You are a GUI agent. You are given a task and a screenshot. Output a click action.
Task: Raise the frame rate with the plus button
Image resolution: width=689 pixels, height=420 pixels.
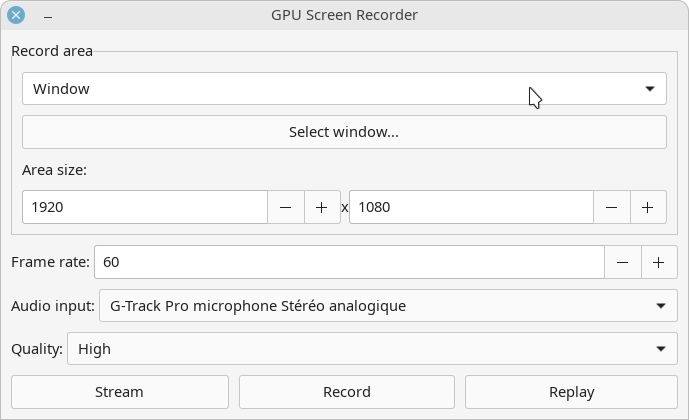[659, 262]
